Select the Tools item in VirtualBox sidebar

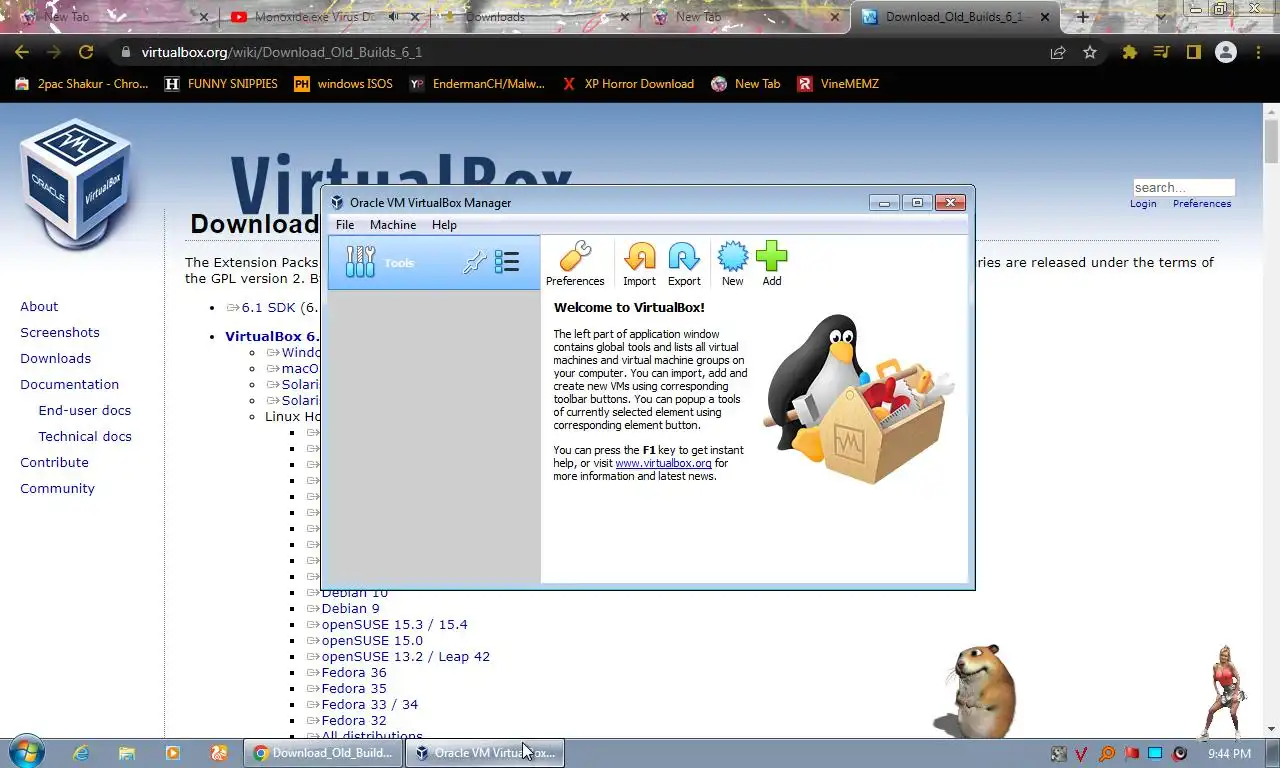[434, 263]
